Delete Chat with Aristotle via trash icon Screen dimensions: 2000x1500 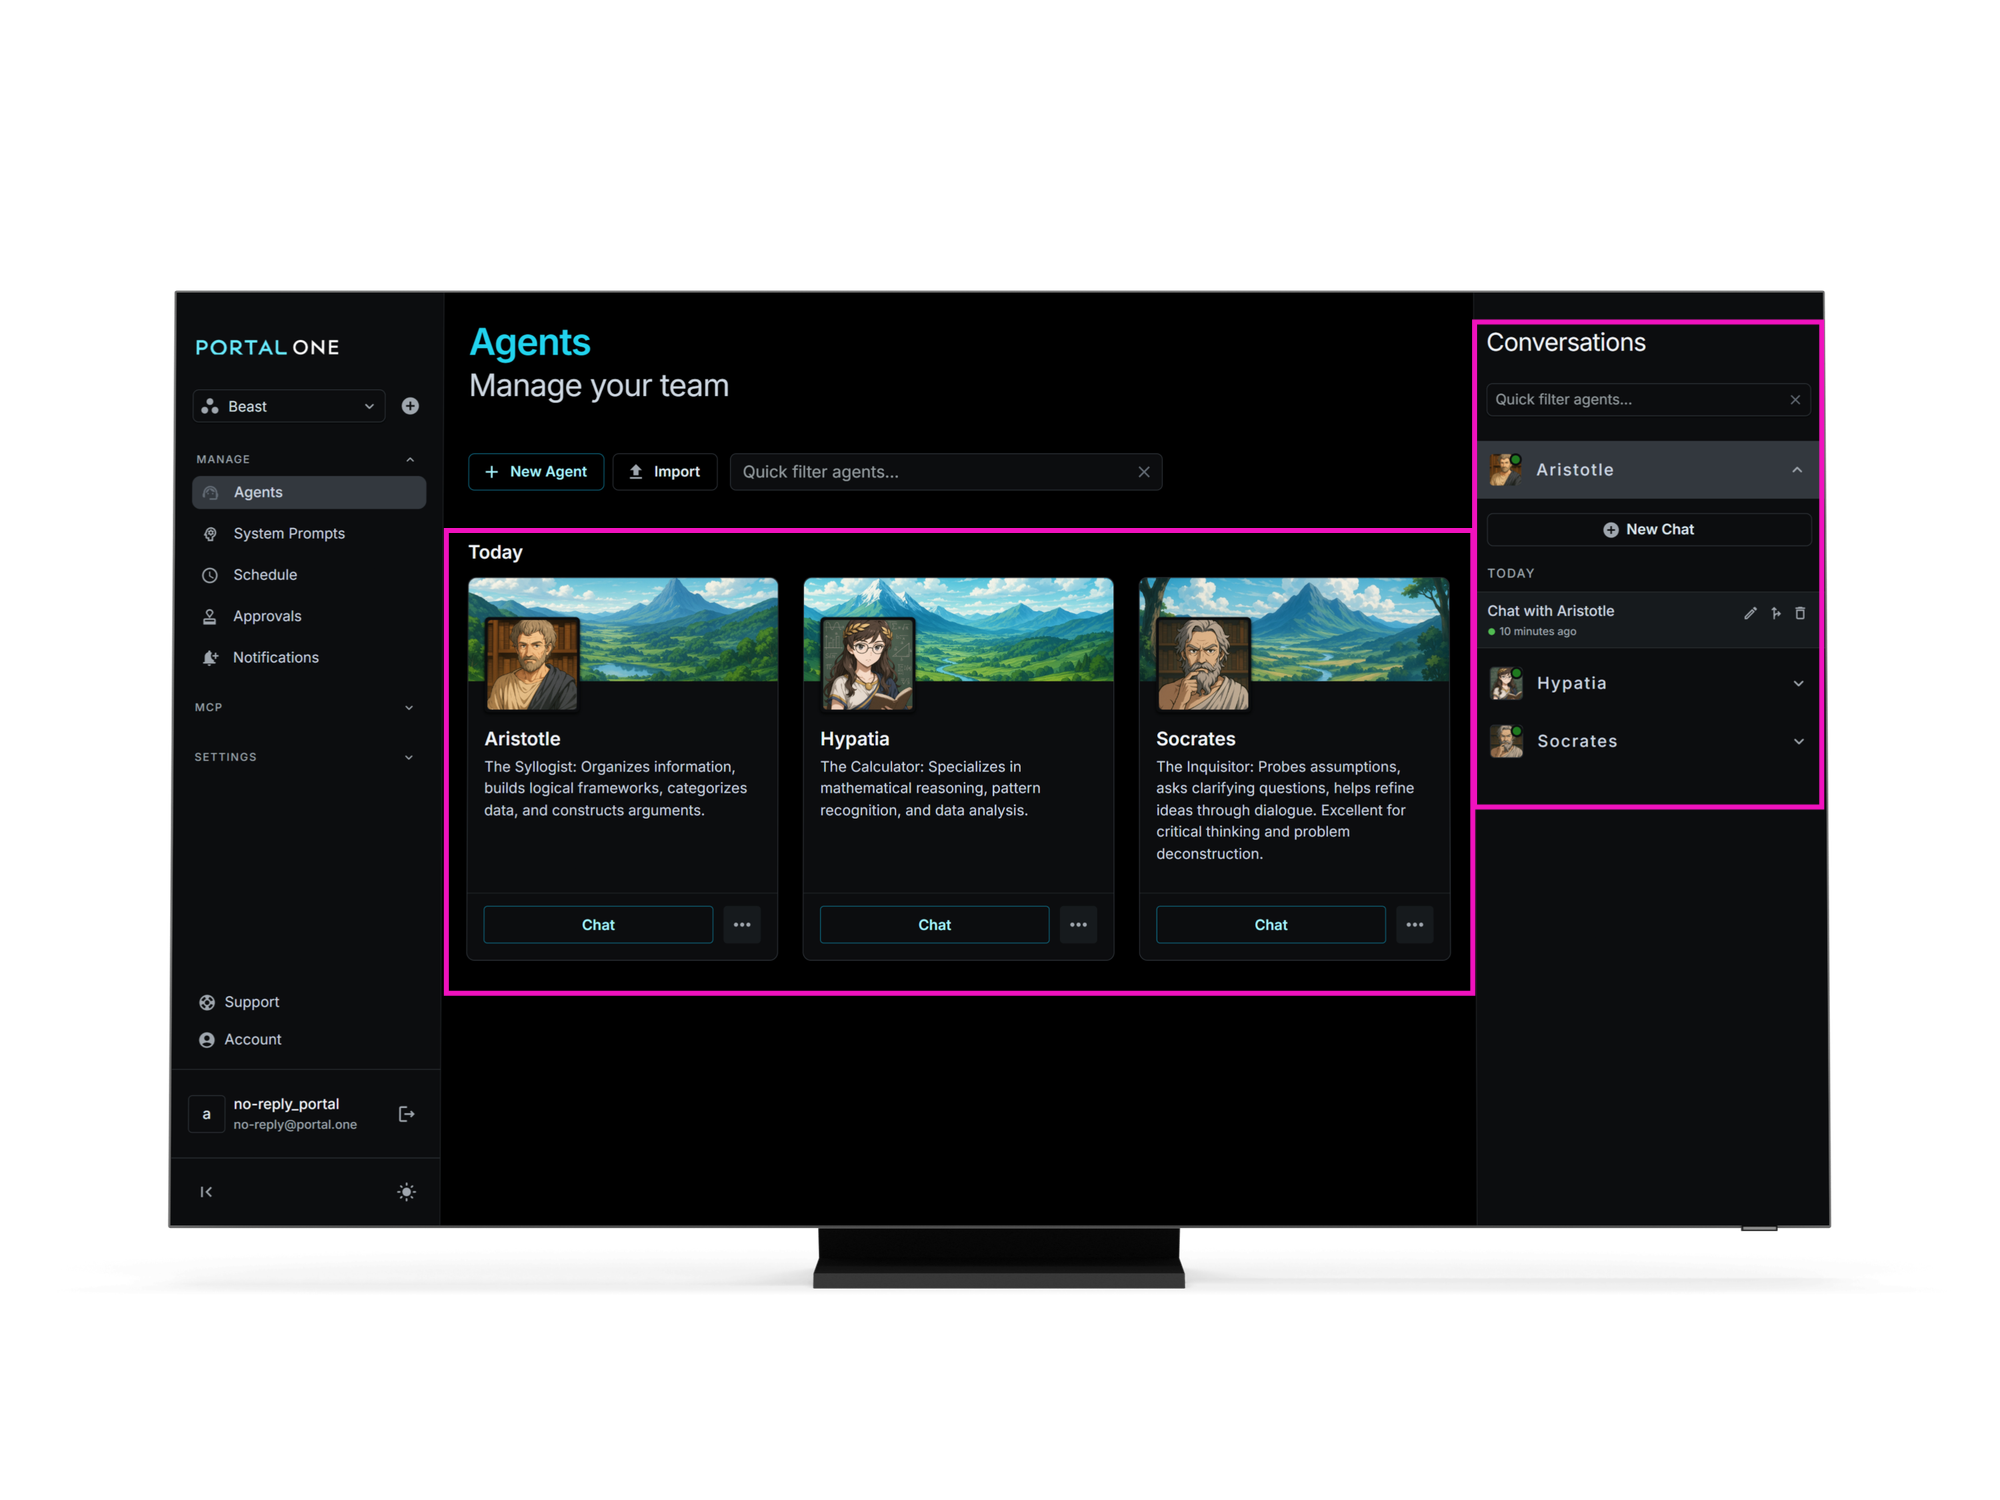pos(1800,613)
